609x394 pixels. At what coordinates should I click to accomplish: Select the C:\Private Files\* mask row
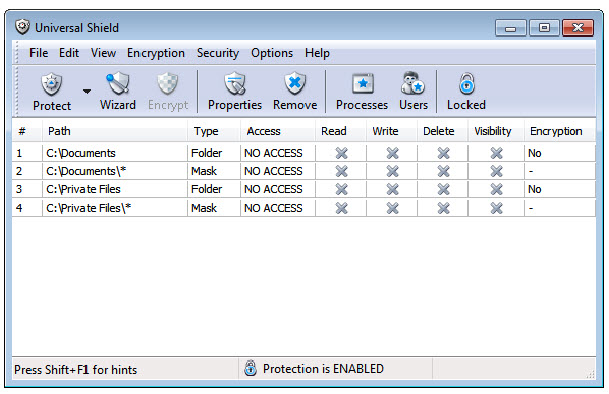click(304, 208)
